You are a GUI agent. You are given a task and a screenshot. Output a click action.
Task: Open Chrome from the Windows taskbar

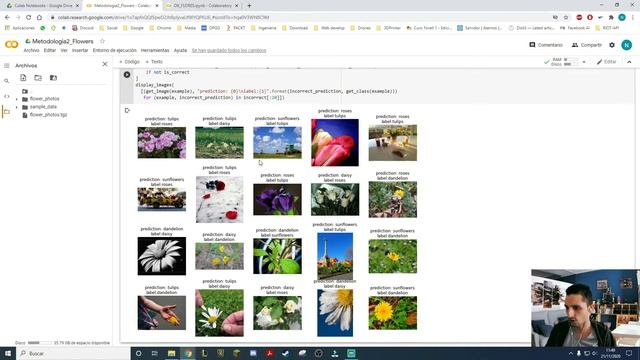188,353
